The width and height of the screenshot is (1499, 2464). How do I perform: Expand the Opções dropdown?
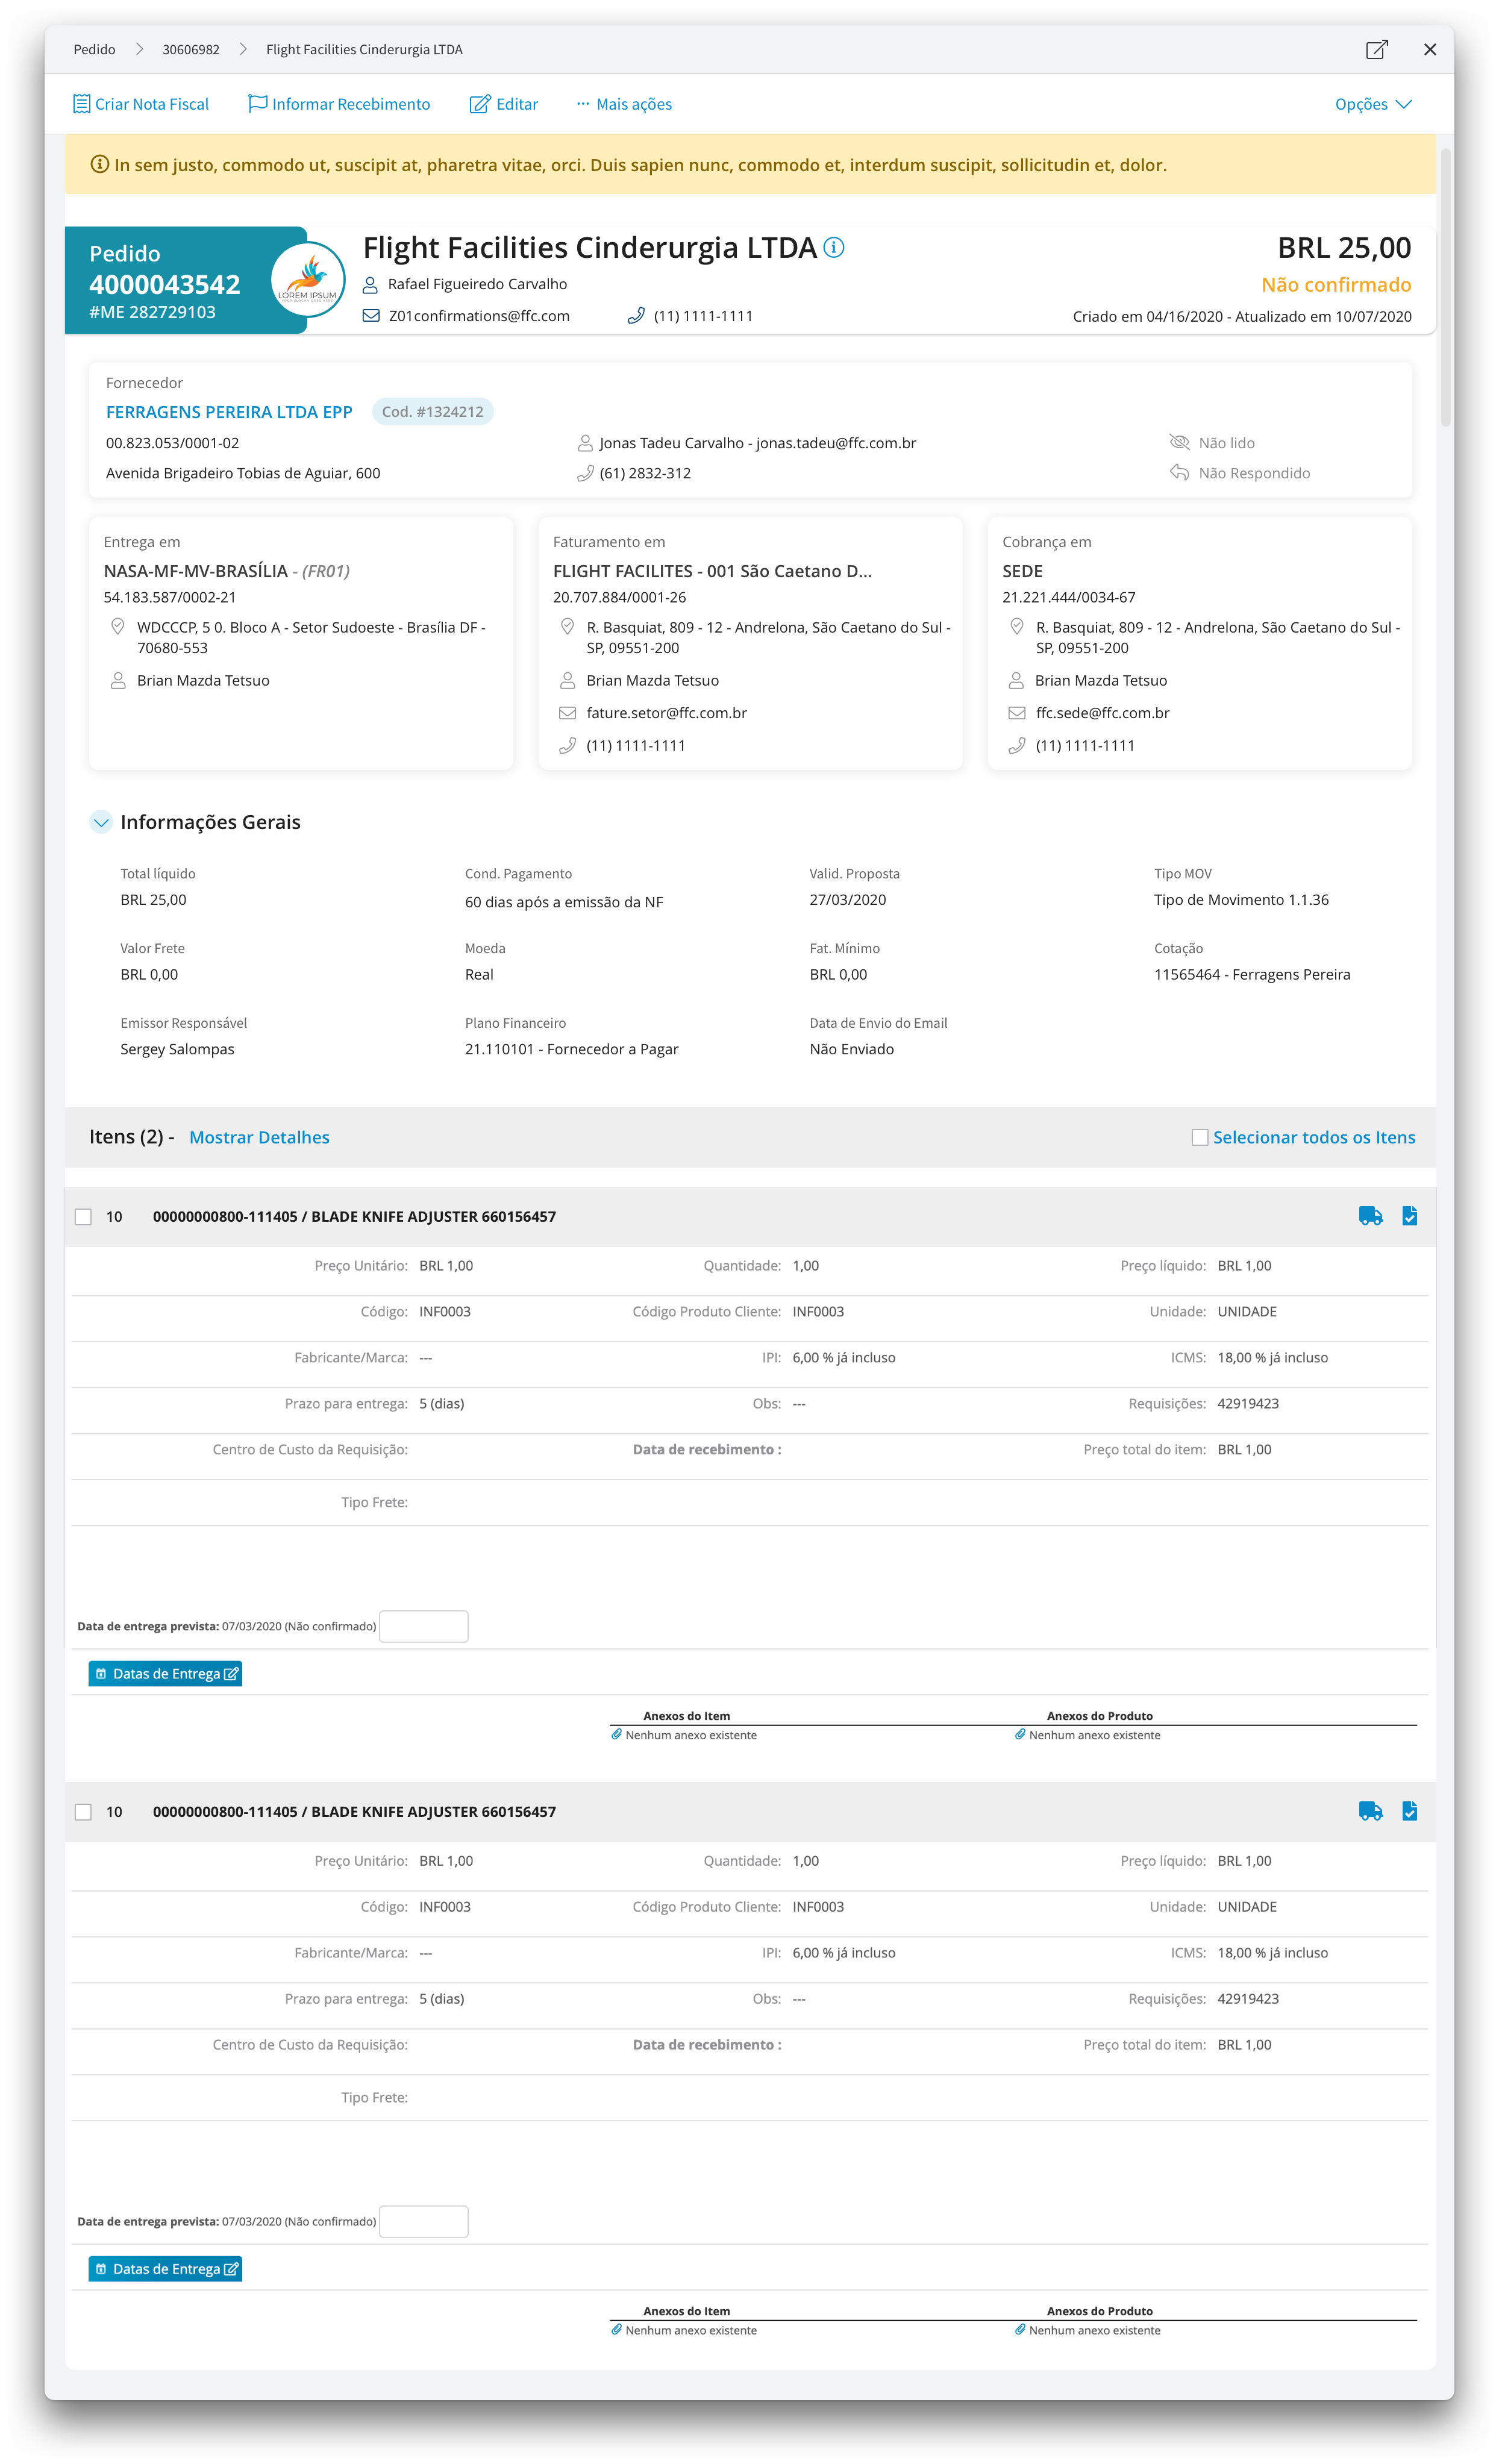1373,104
